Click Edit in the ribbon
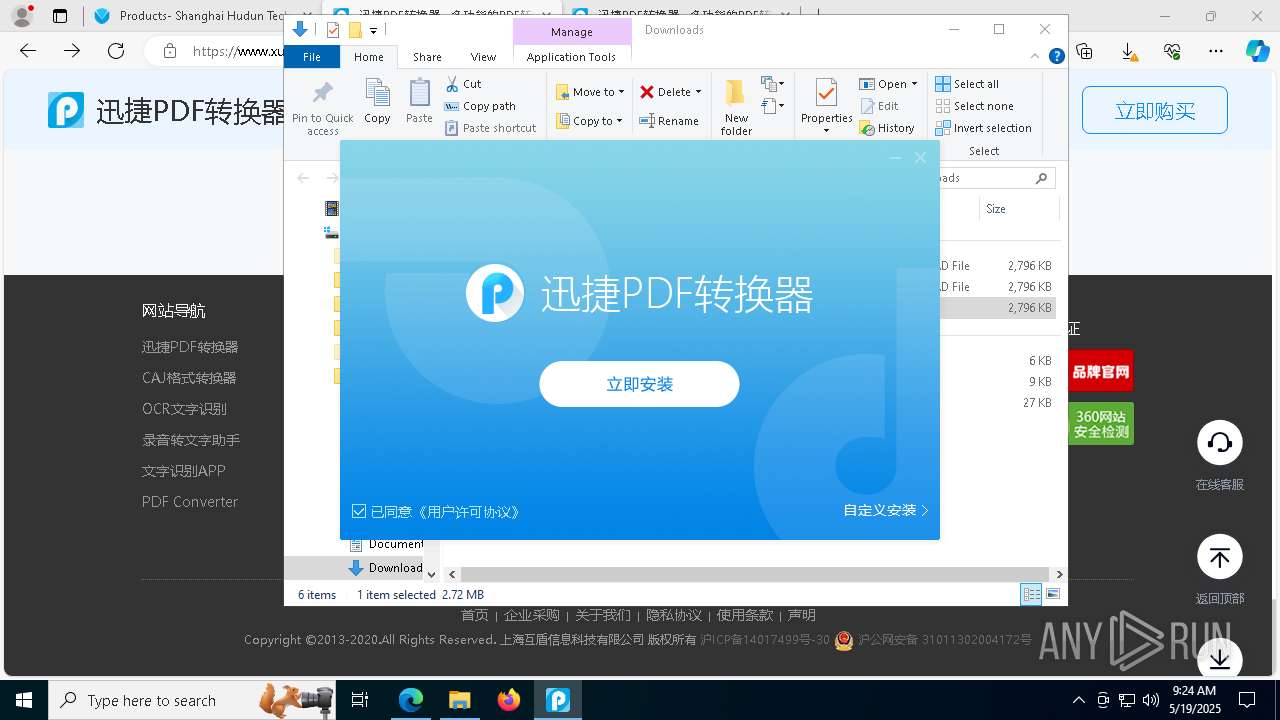Screen dimensions: 1280x720 pyautogui.click(x=879, y=106)
